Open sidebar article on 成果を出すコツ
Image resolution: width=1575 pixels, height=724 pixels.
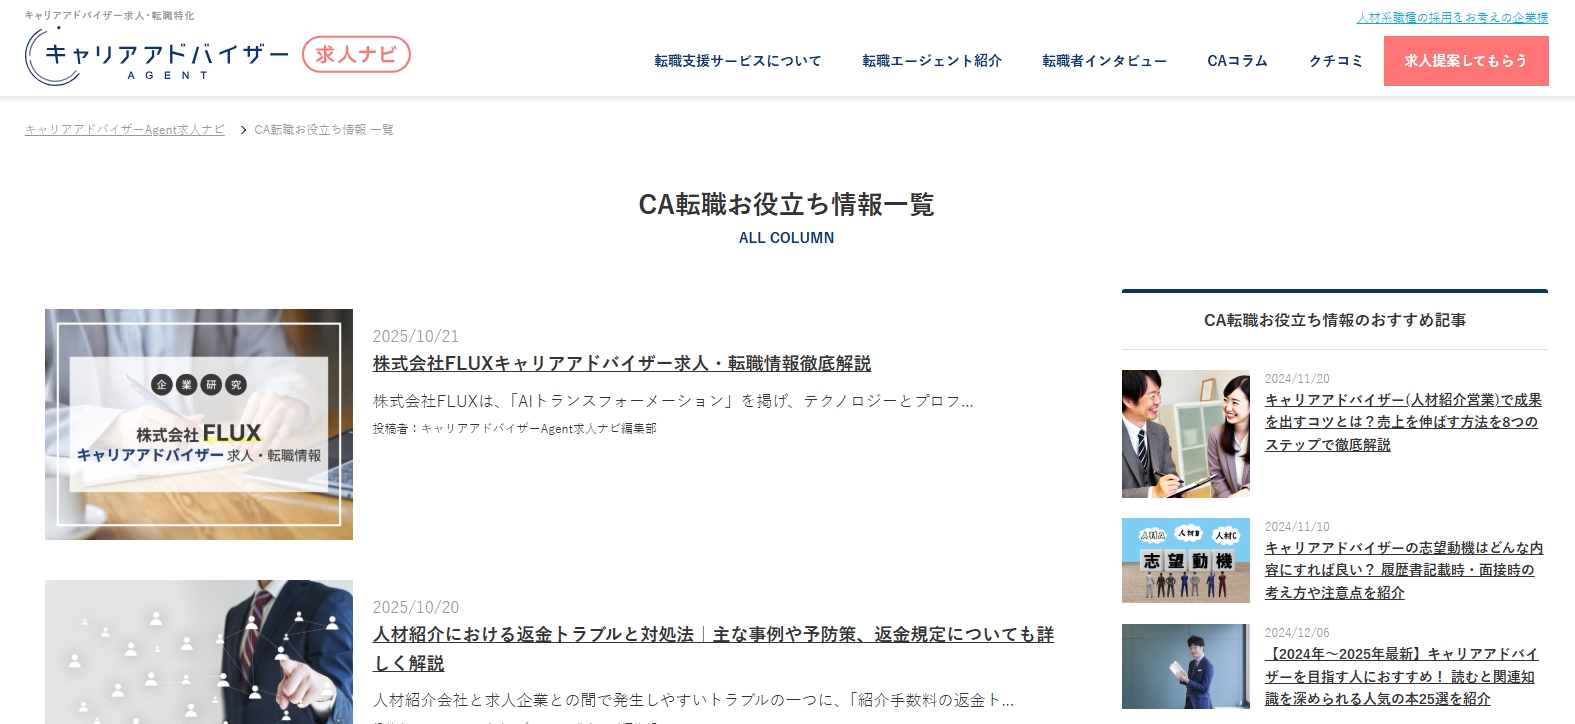pyautogui.click(x=1402, y=422)
